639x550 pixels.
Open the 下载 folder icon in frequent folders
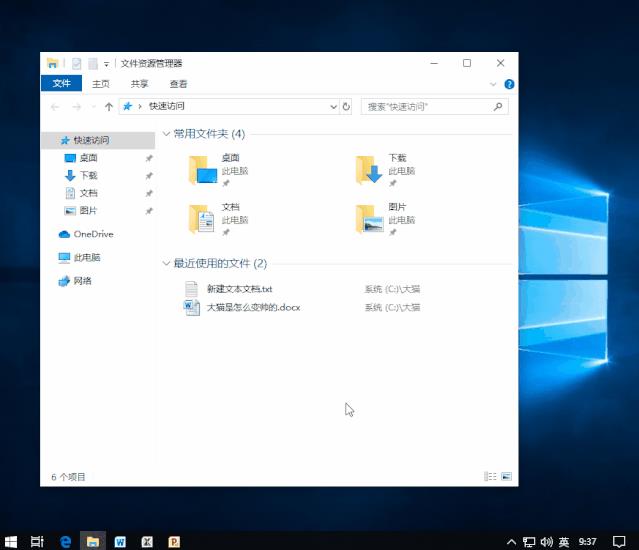click(x=368, y=170)
